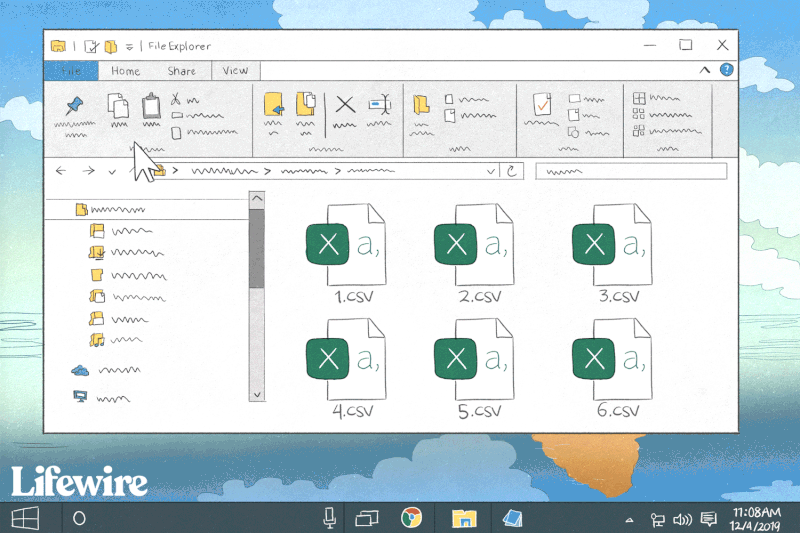800x533 pixels.
Task: Click the Paste clipboard icon
Action: [151, 106]
